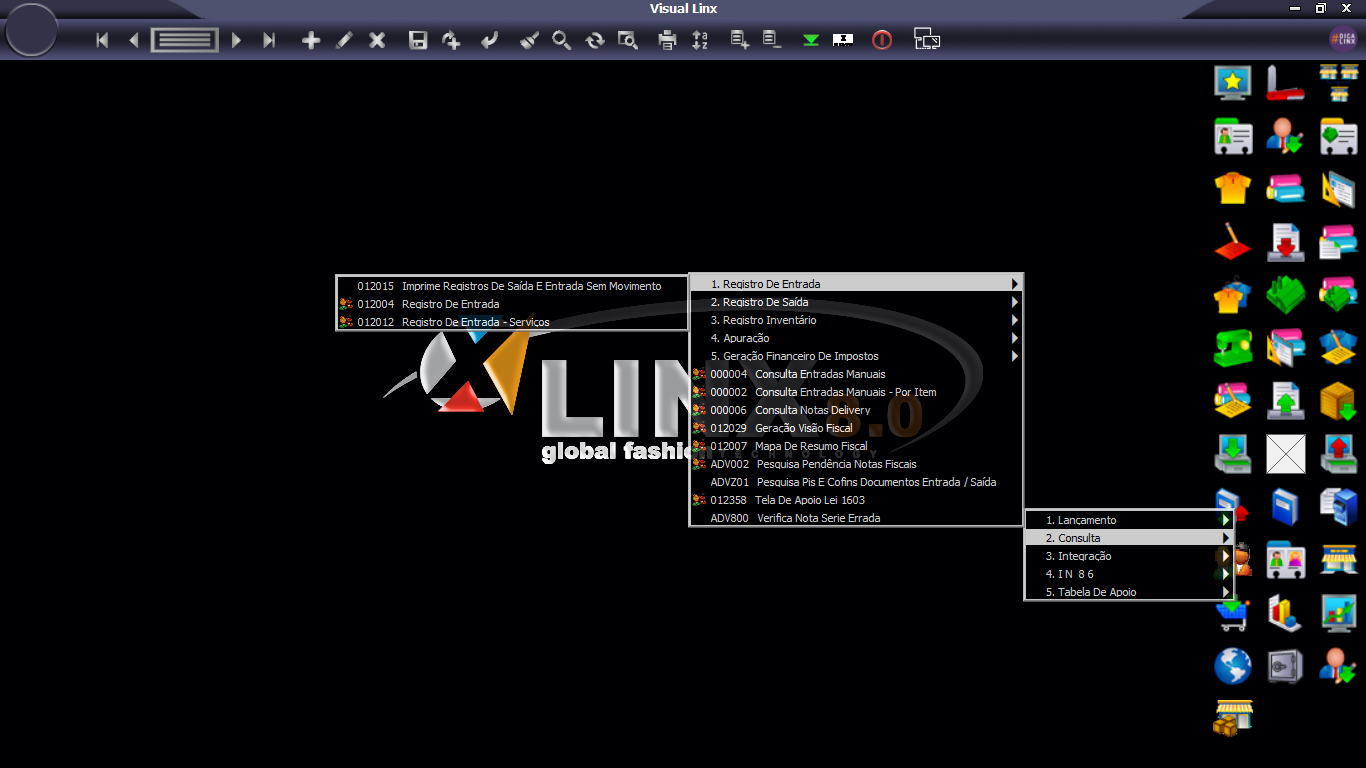
Task: Select the 4. I N 8 6 menu entry
Action: pyautogui.click(x=1129, y=574)
